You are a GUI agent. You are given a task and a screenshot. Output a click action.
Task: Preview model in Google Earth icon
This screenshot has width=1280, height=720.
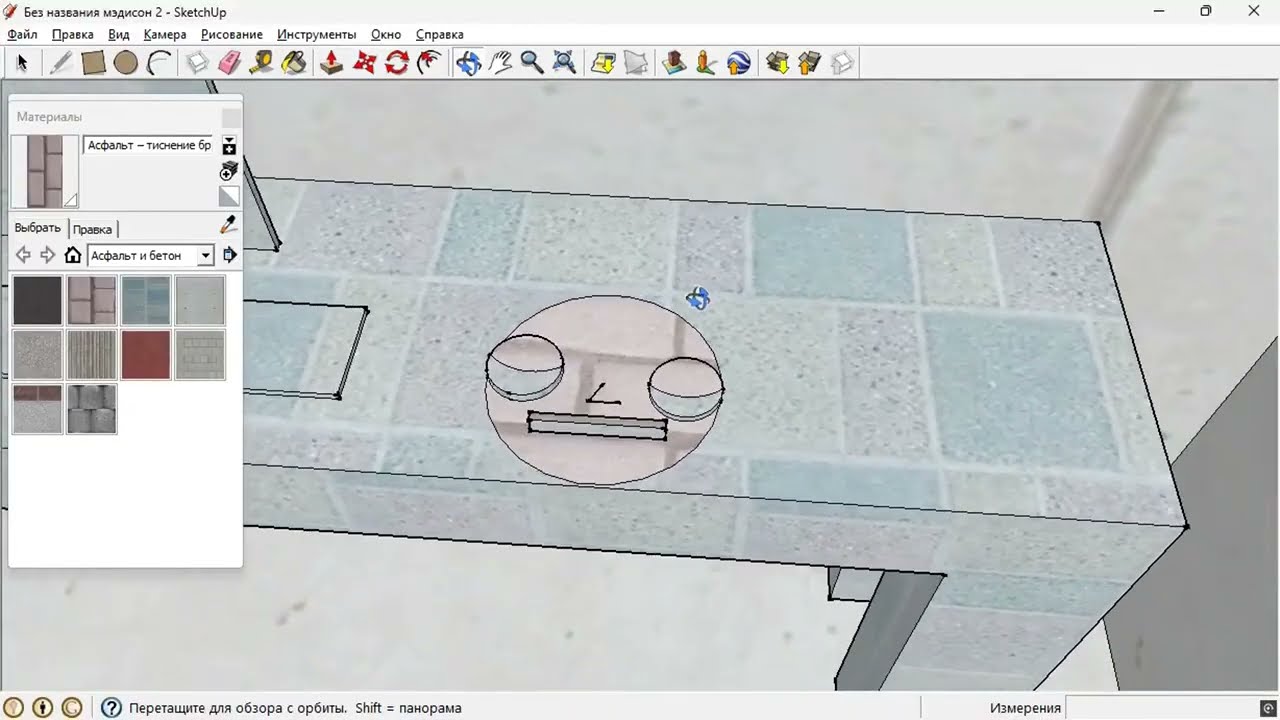tap(738, 63)
